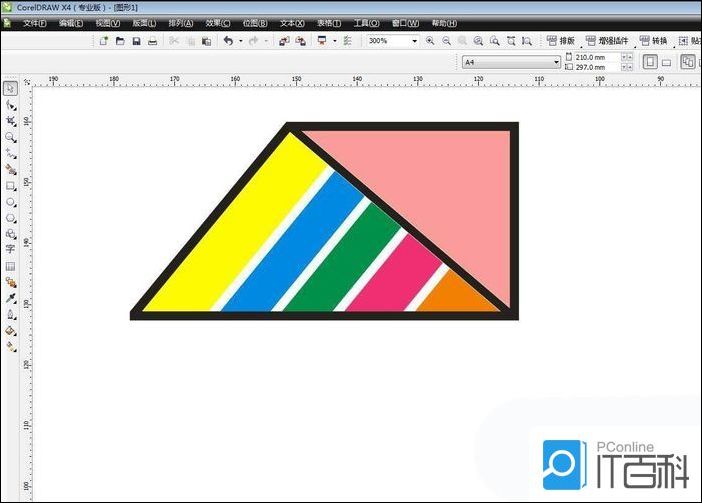The height and width of the screenshot is (503, 702).
Task: Zoom to page width icon
Action: (x=511, y=41)
